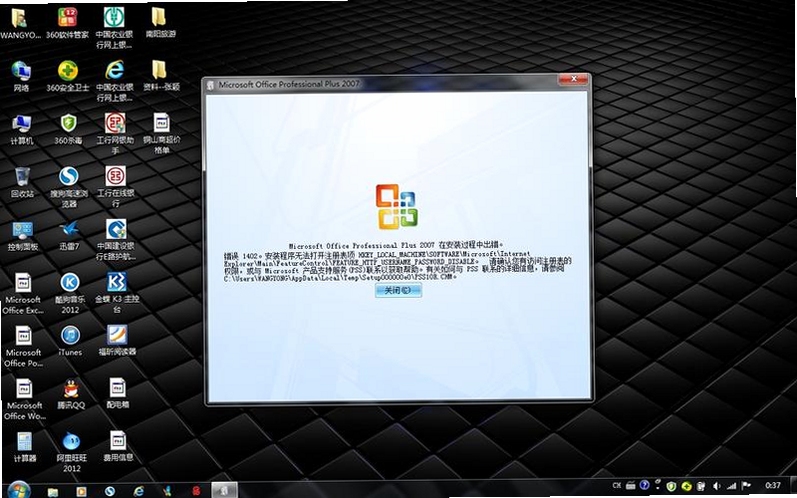
Task: Open Microsoft Office Exc... desktop shortcut
Action: point(23,294)
